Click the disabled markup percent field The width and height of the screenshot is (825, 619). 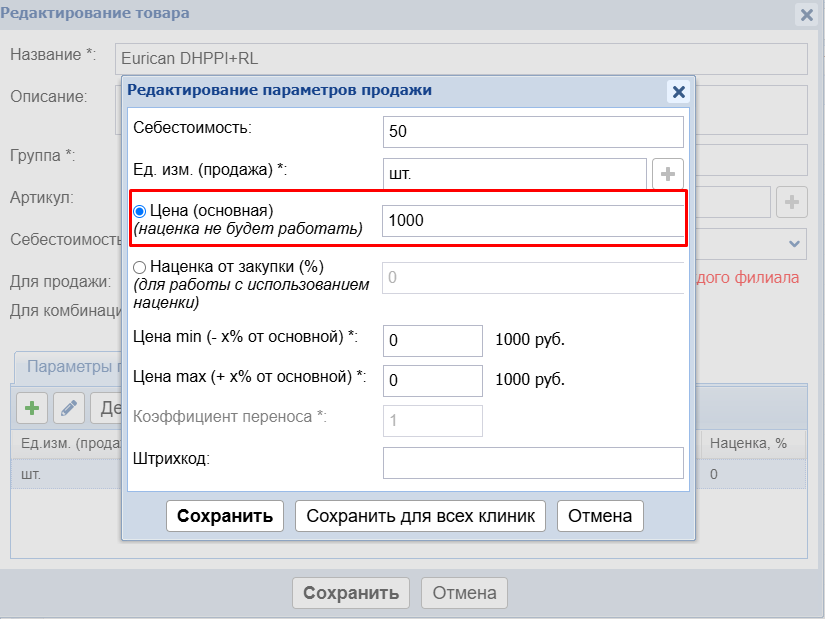tap(533, 277)
